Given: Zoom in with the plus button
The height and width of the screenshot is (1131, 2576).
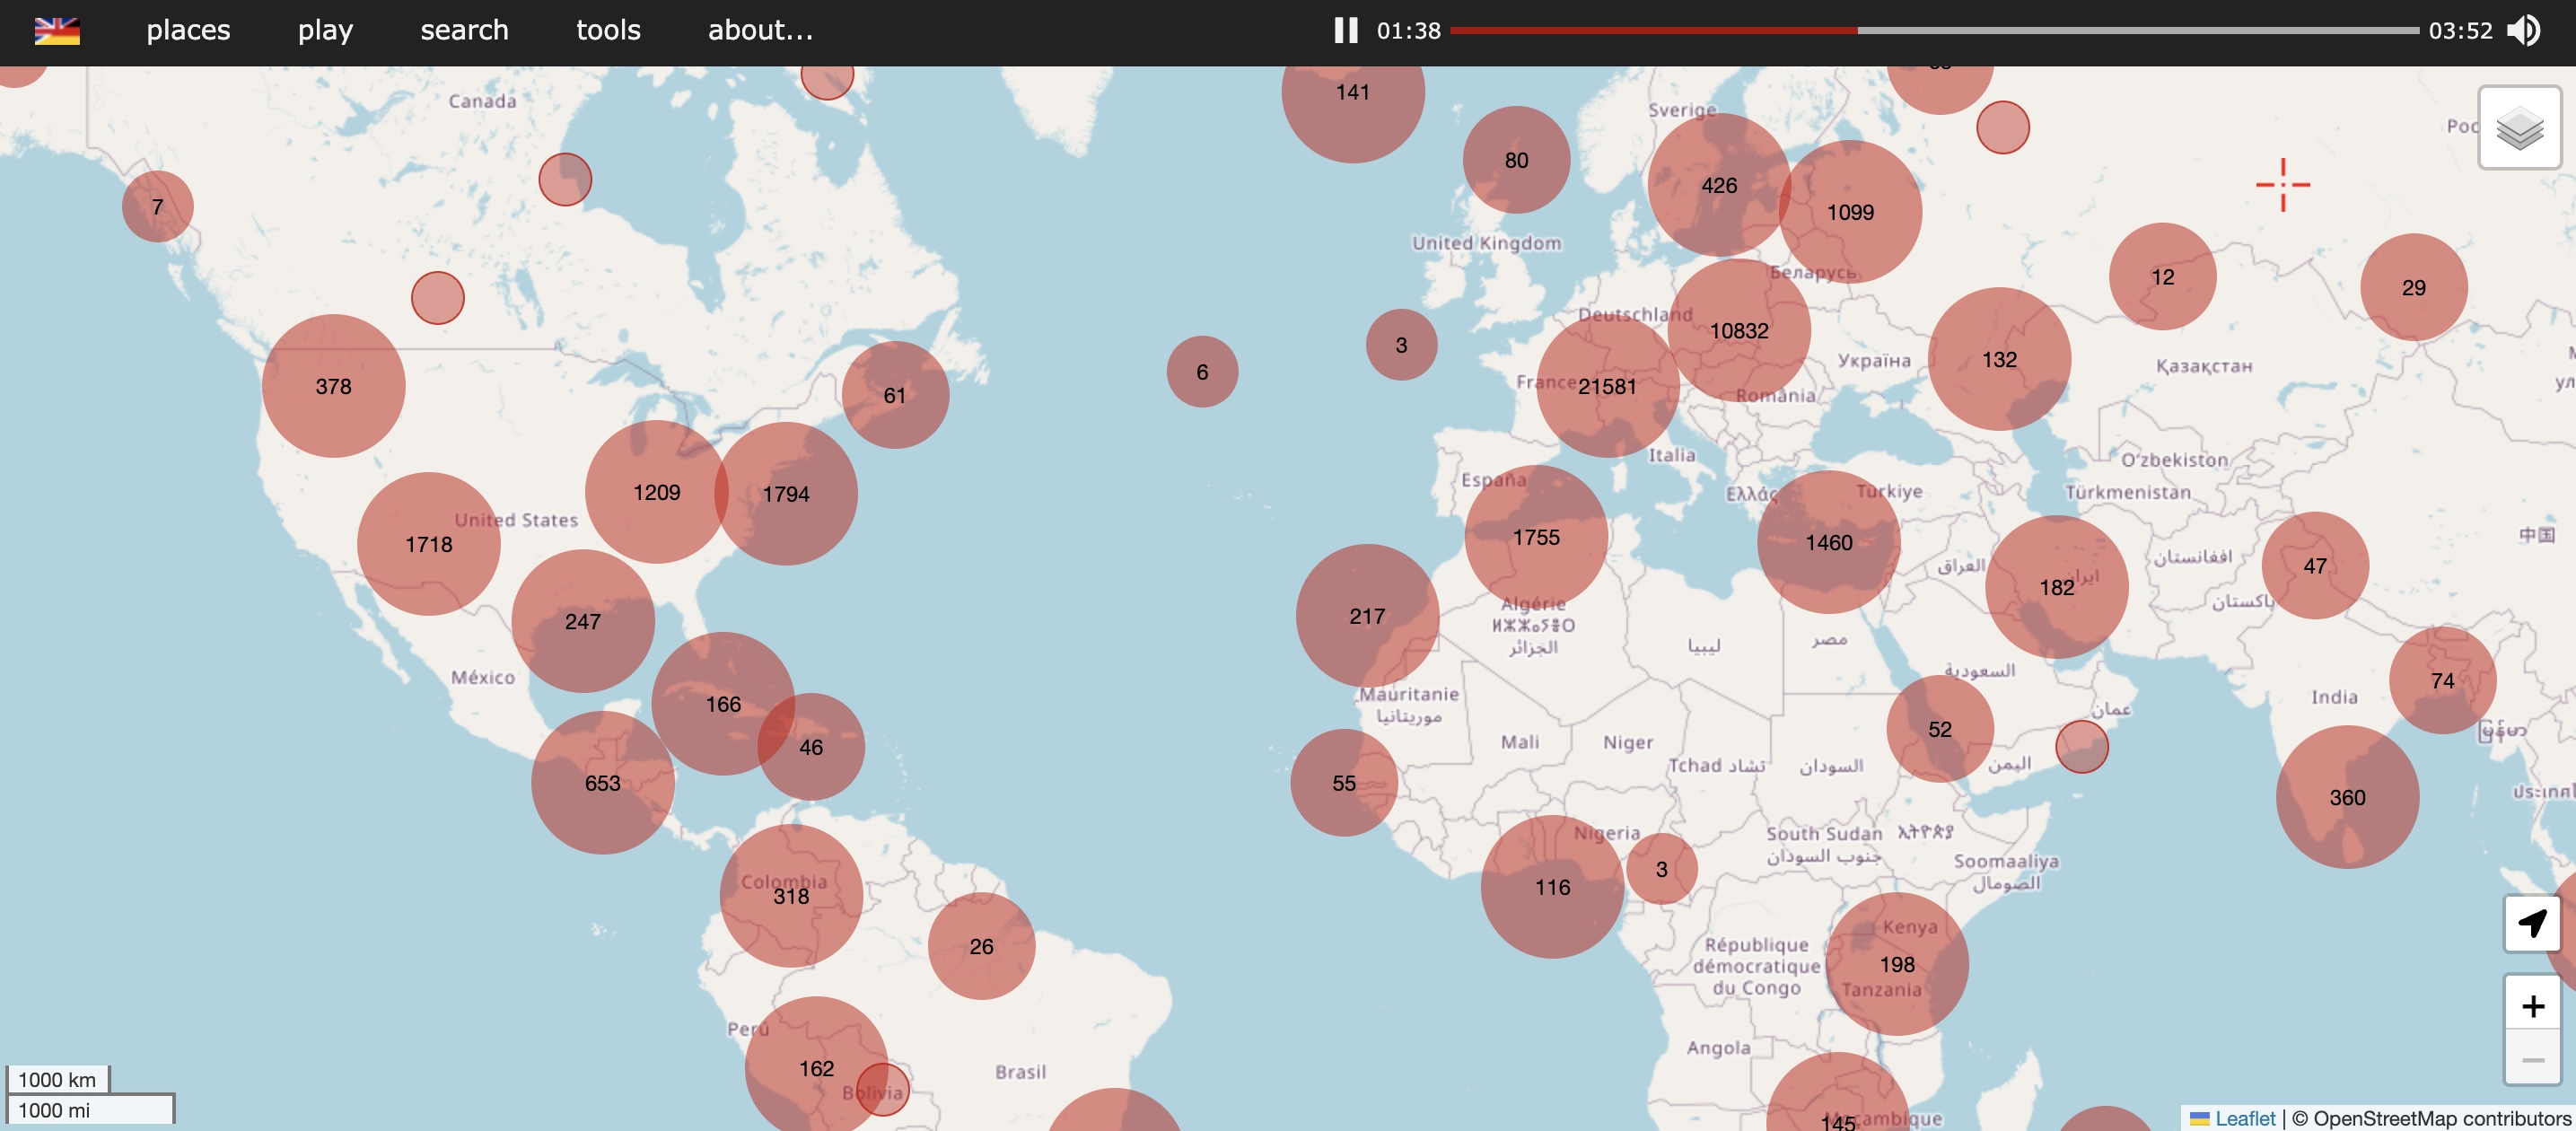Looking at the screenshot, I should click(x=2531, y=1005).
